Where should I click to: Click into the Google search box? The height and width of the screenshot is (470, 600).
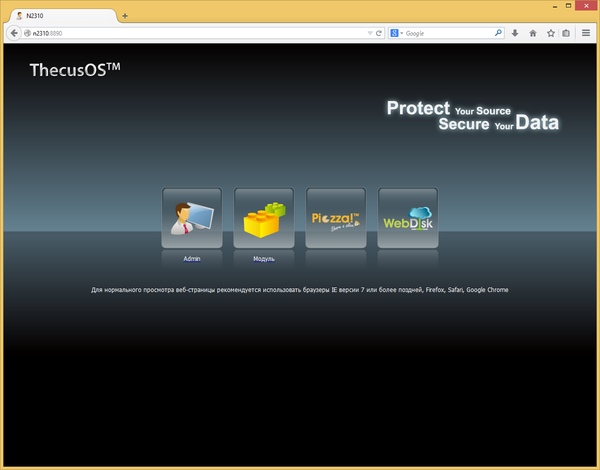[x=448, y=33]
